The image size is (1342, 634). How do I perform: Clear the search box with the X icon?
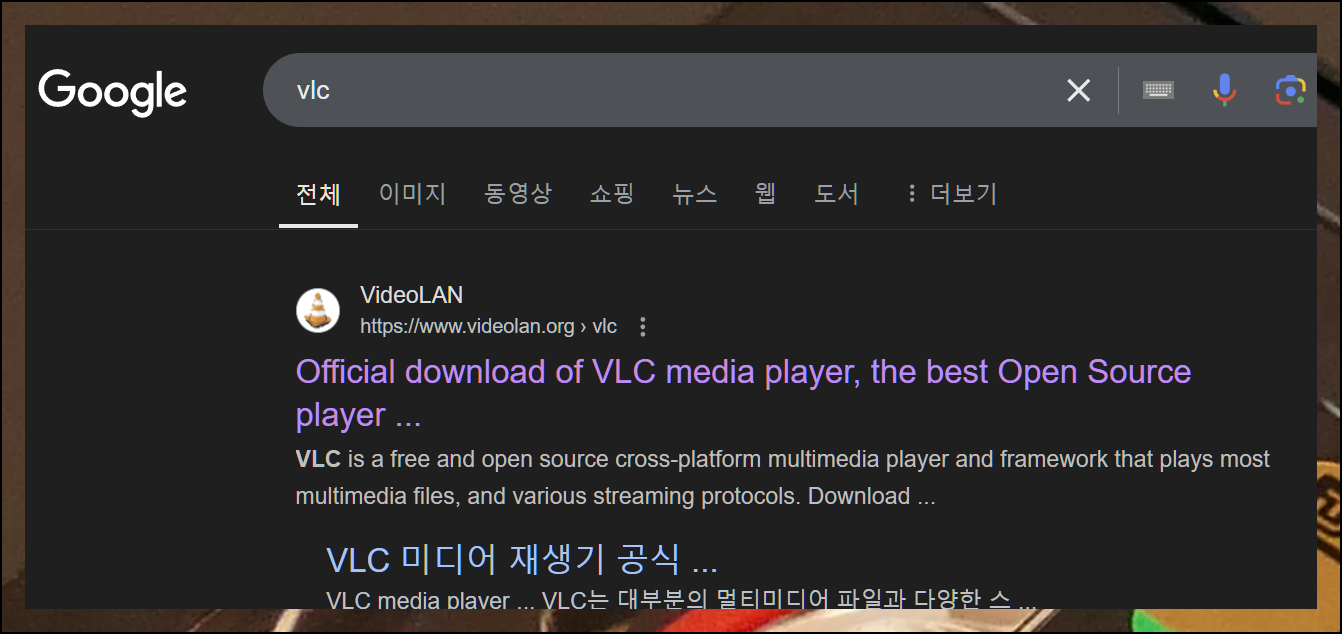coord(1078,91)
